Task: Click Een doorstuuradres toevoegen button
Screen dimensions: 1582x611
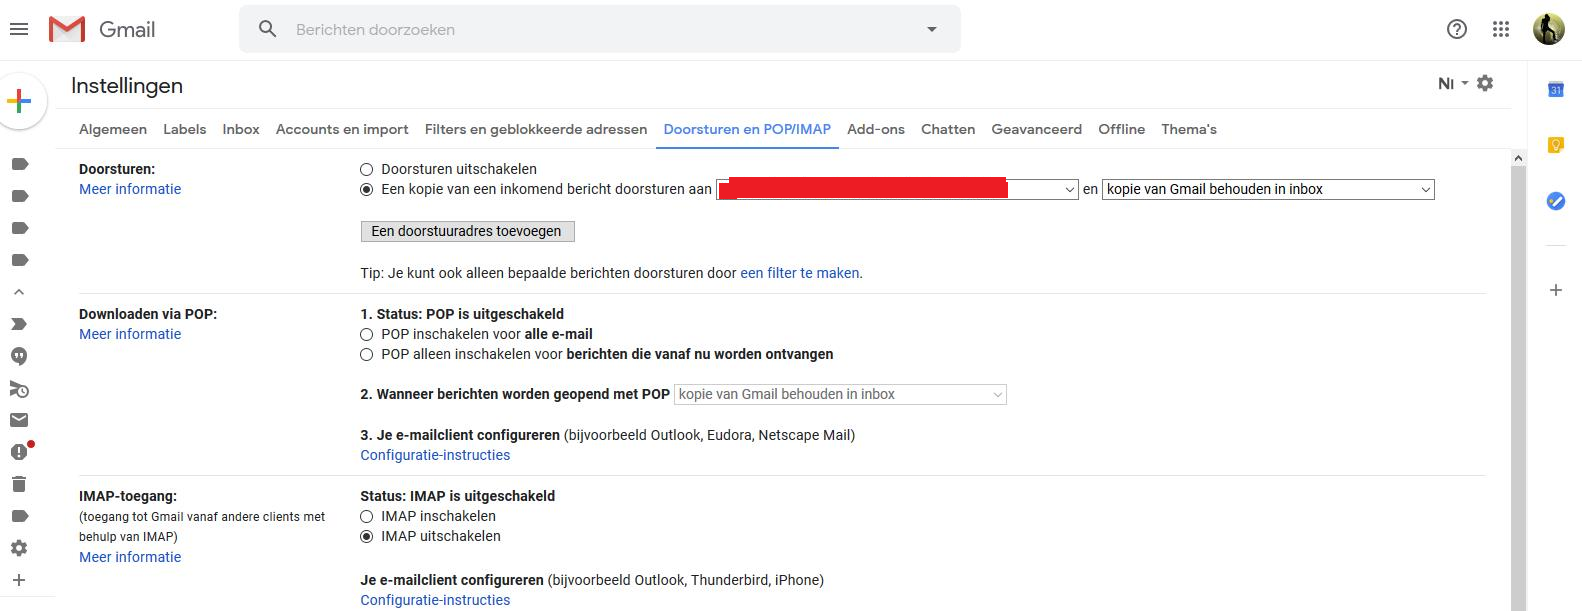Action: tap(467, 231)
